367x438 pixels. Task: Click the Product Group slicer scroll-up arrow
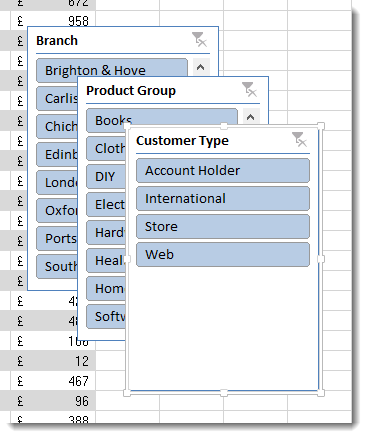251,117
